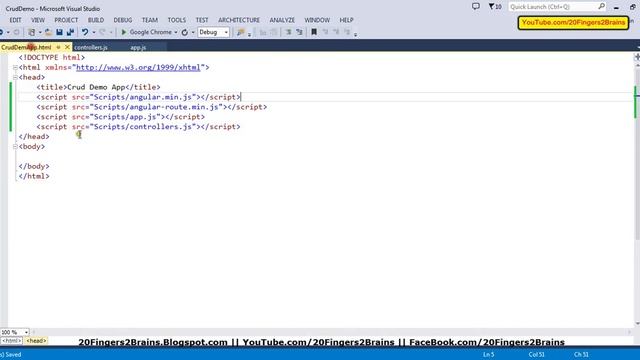Viewport: 640px width, 360px height.
Task: Click the Scripts/controllers.js script line
Action: pyautogui.click(x=138, y=127)
